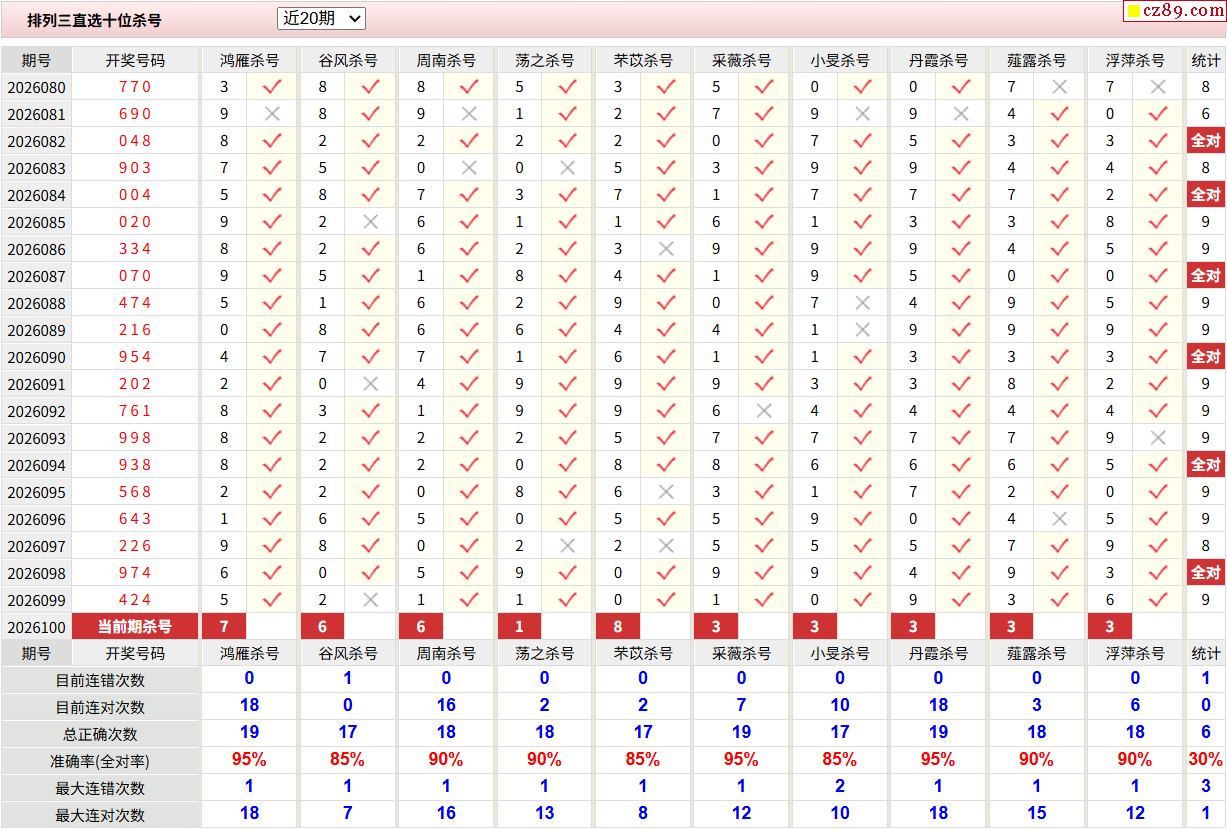Click 采薇杀号 目前连对次数 value 7
Screen dimensions: 1227x830
pos(741,705)
